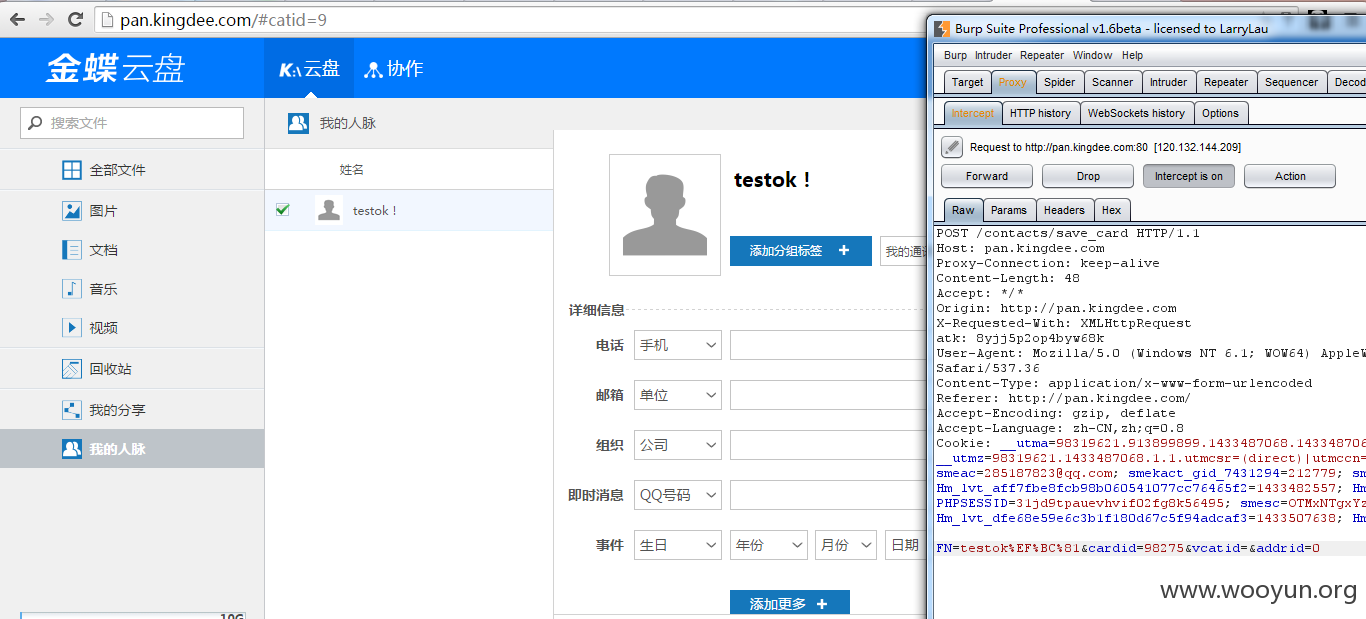Click 添加分组标签 button
1366x619 pixels.
click(x=801, y=251)
